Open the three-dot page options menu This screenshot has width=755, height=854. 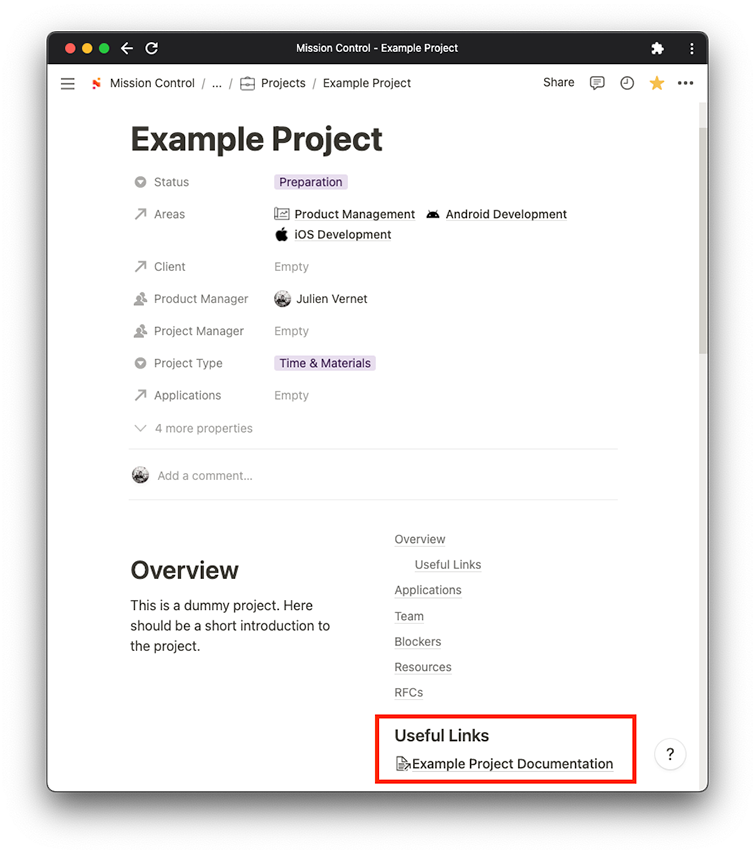point(685,83)
